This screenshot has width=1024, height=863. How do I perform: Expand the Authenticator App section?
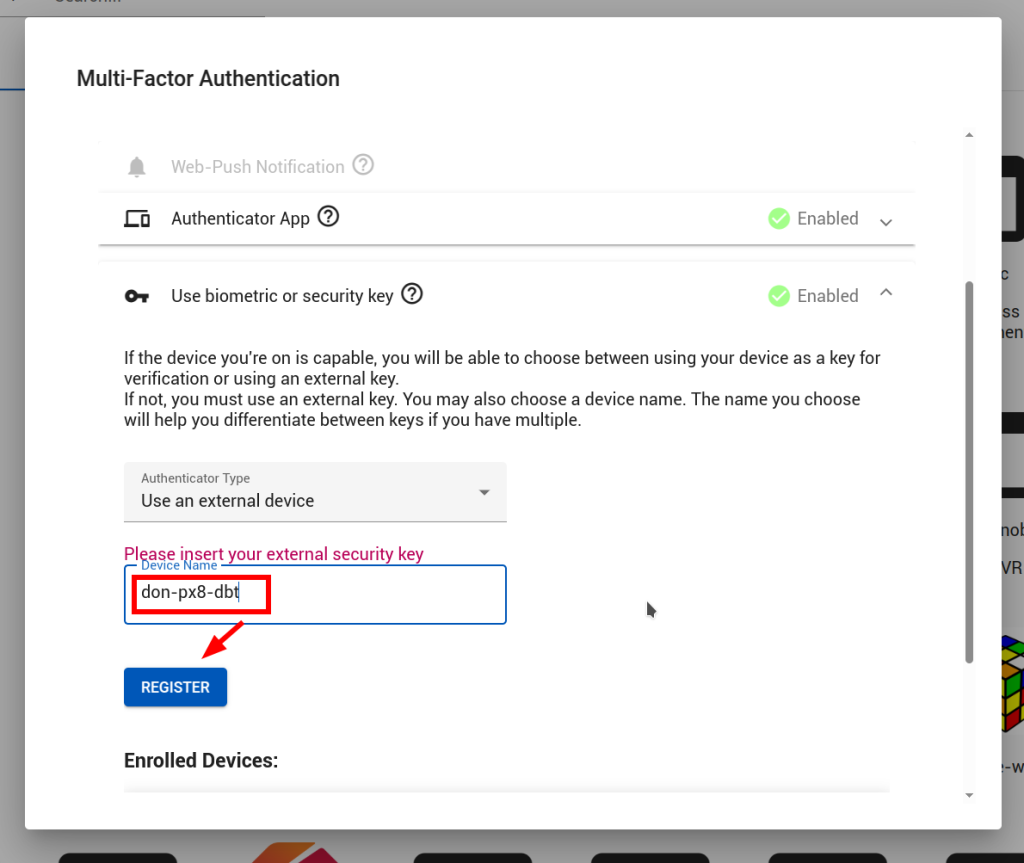click(x=886, y=222)
